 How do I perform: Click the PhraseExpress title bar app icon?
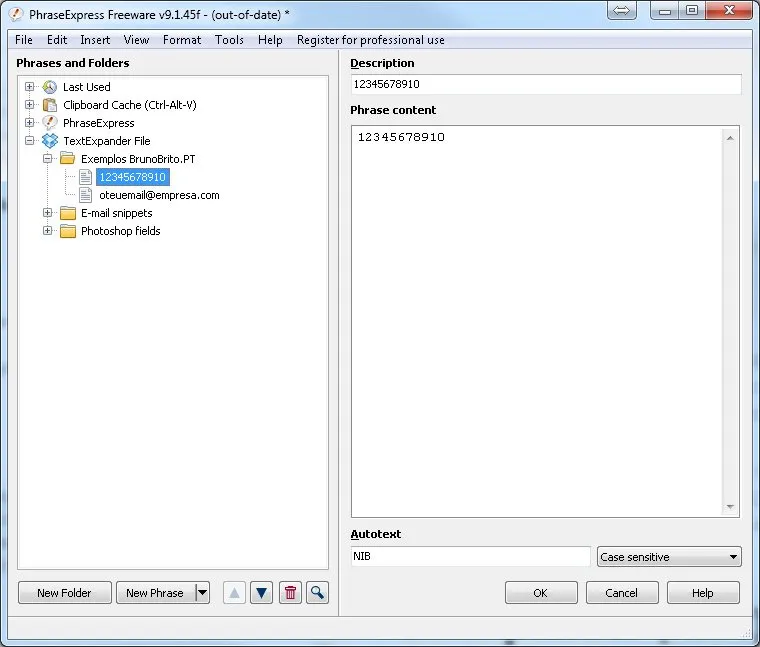(16, 14)
